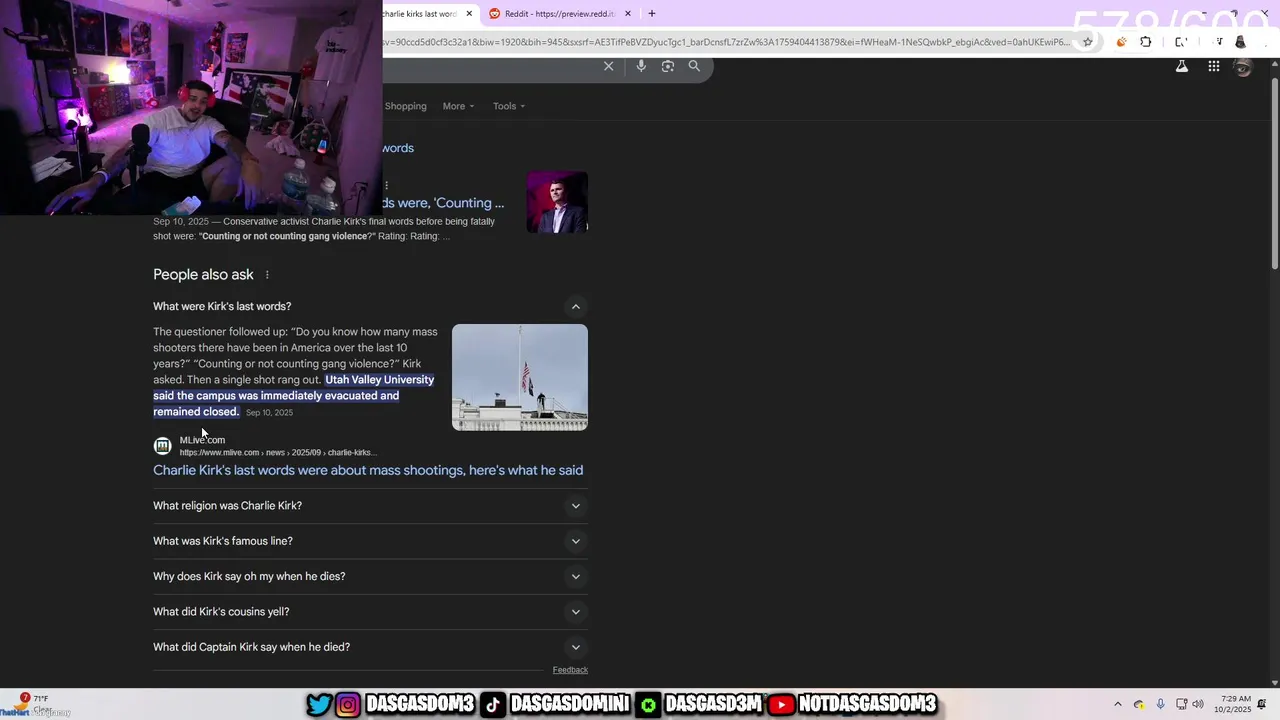The width and height of the screenshot is (1280, 720).
Task: Open the MLive article about Kirk's last words
Action: tap(368, 470)
